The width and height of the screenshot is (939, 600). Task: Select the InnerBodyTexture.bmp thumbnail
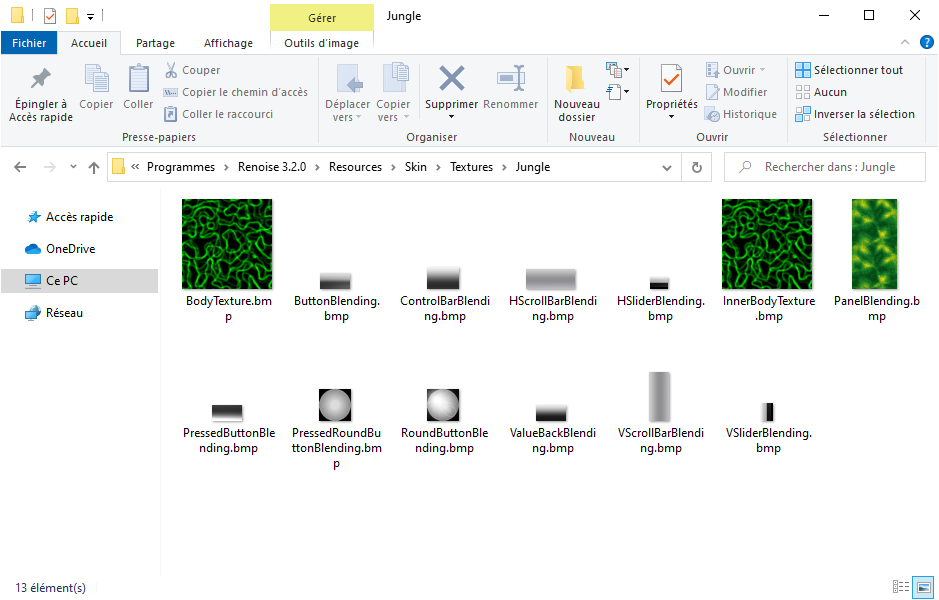click(x=767, y=244)
